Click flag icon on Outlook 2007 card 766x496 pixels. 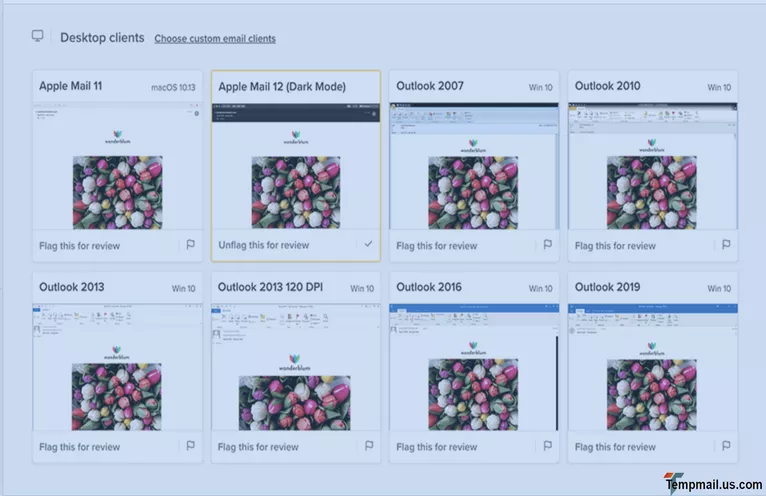pyautogui.click(x=547, y=245)
